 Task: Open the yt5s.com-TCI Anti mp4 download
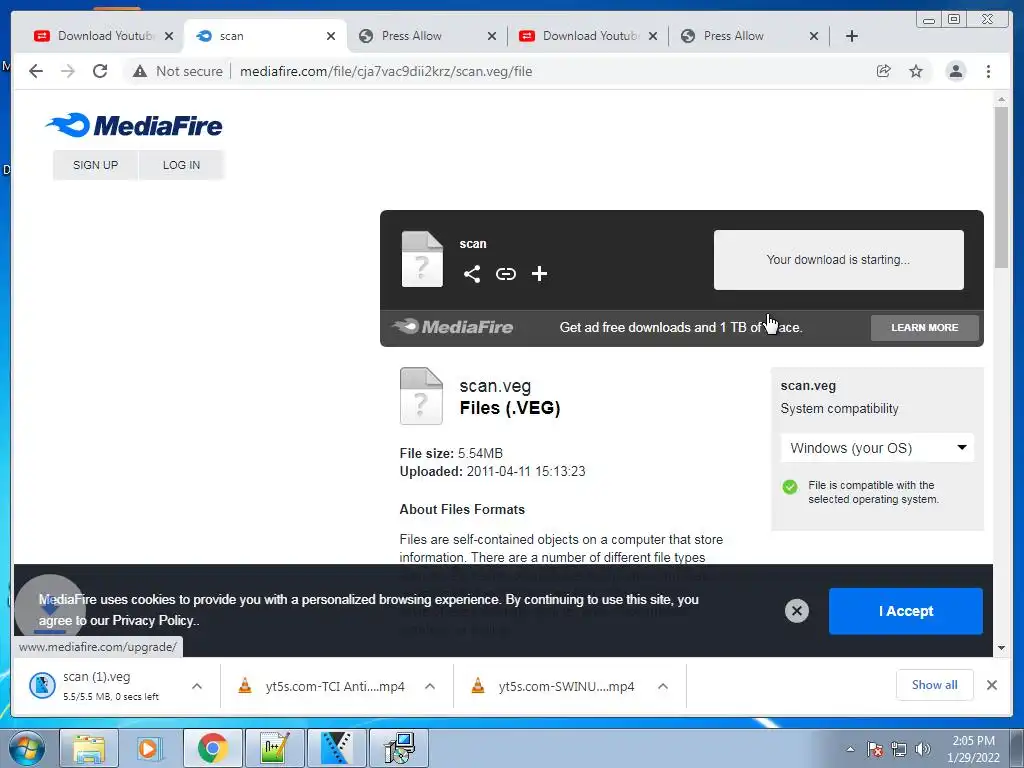click(325, 686)
